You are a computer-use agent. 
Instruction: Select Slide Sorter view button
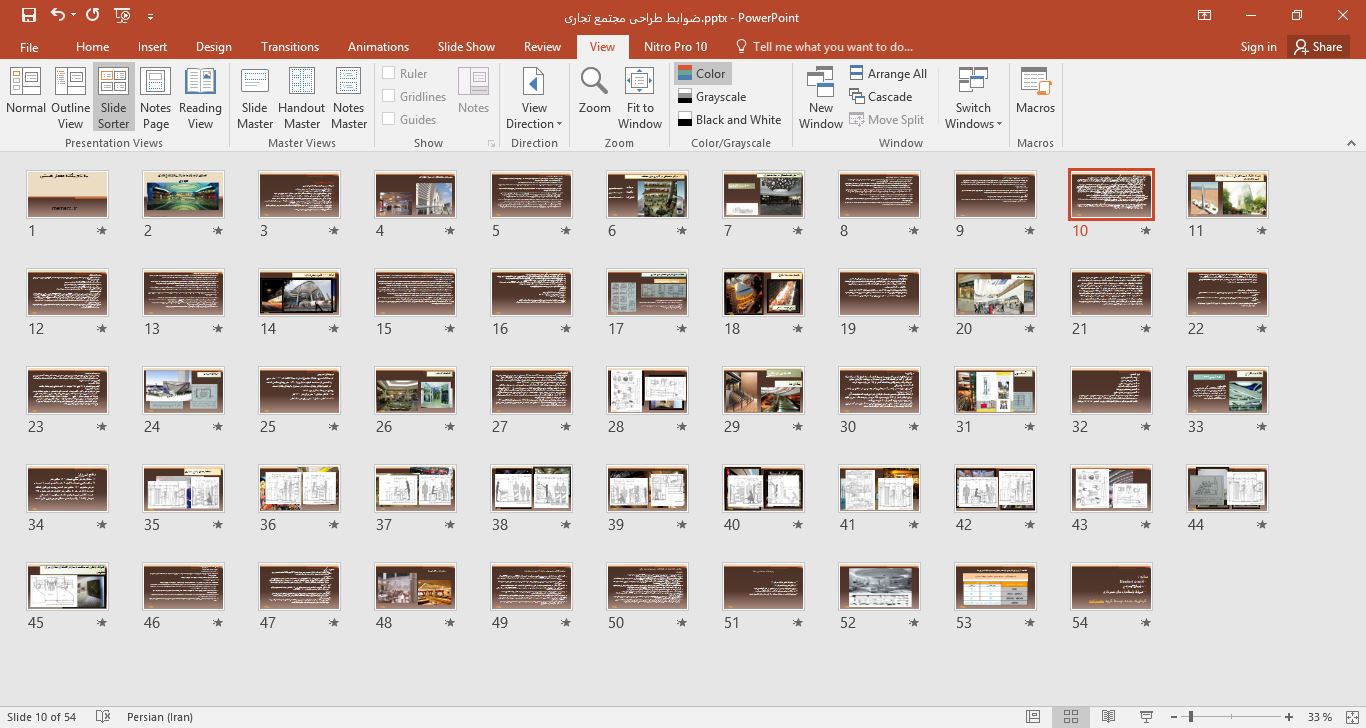coord(113,97)
